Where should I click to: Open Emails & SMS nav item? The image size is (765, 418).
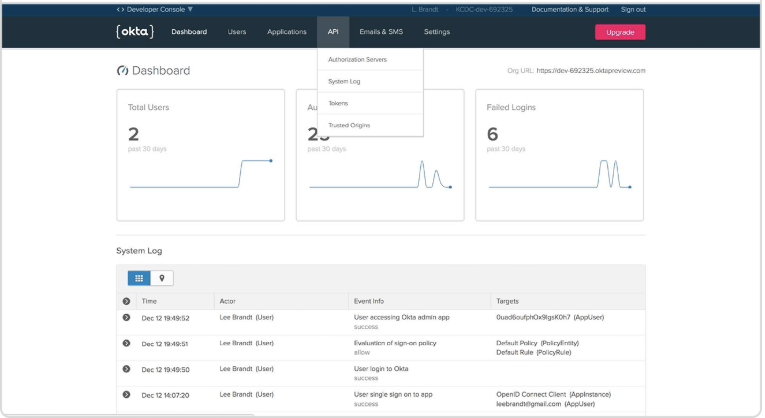381,32
